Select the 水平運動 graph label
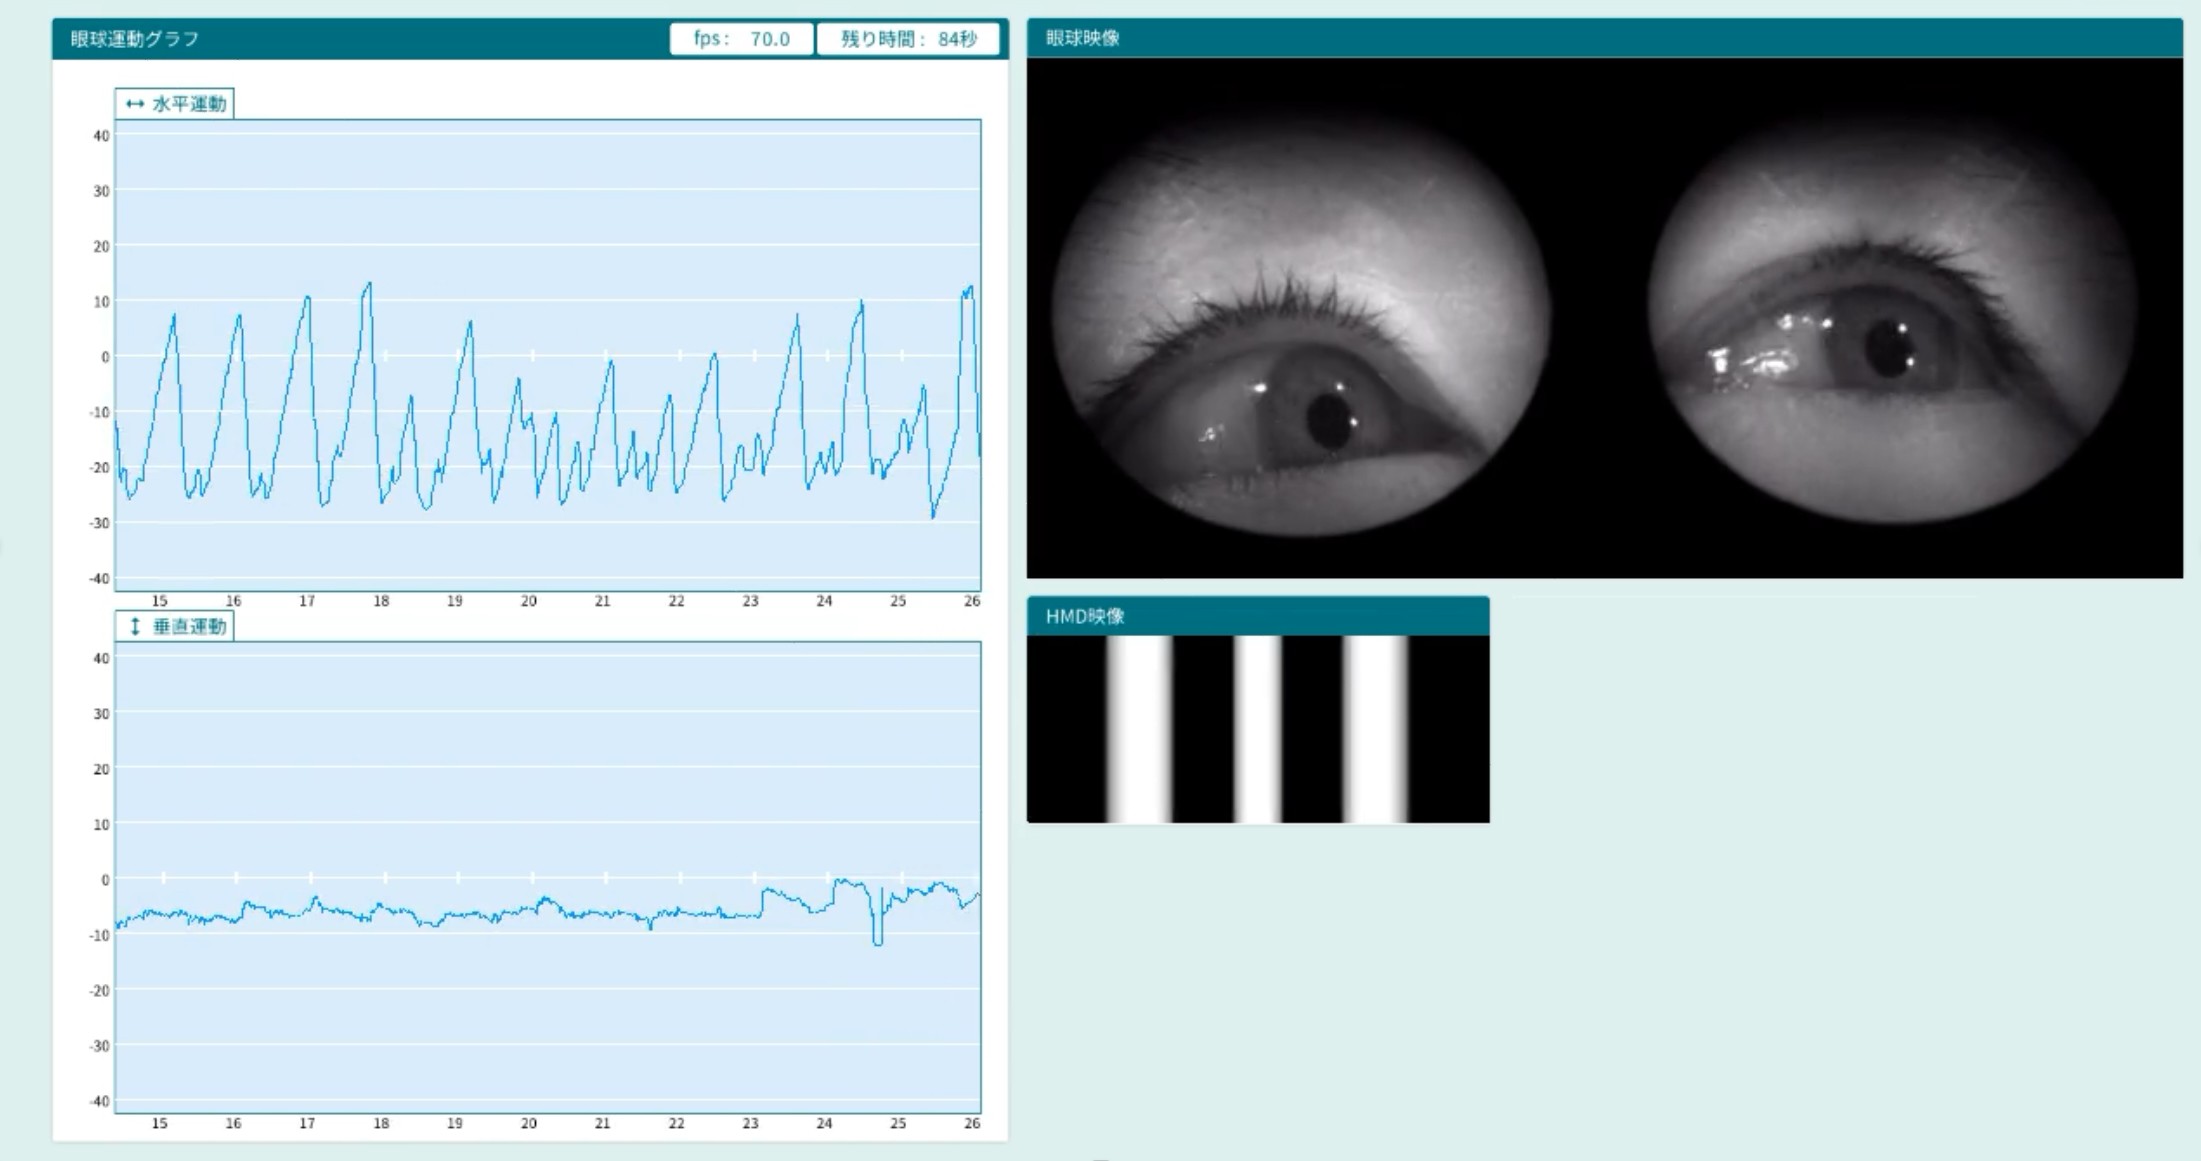The width and height of the screenshot is (2201, 1161). click(x=189, y=104)
